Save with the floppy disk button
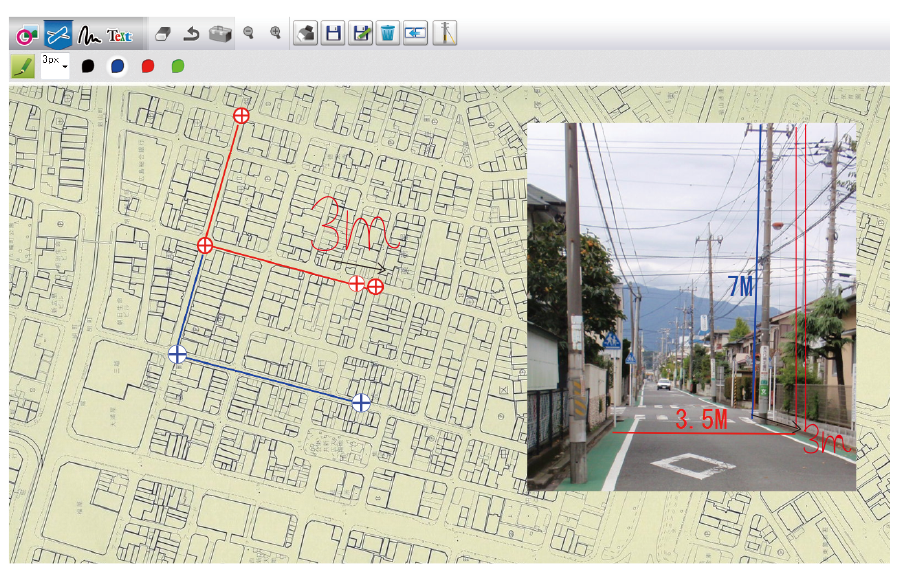This screenshot has height=574, width=900. click(333, 33)
